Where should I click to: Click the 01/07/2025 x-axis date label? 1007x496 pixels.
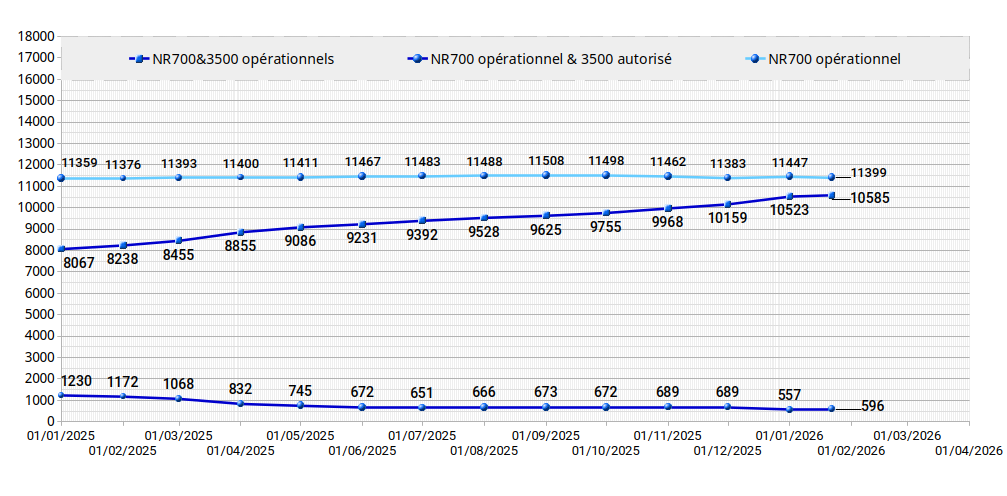(422, 436)
